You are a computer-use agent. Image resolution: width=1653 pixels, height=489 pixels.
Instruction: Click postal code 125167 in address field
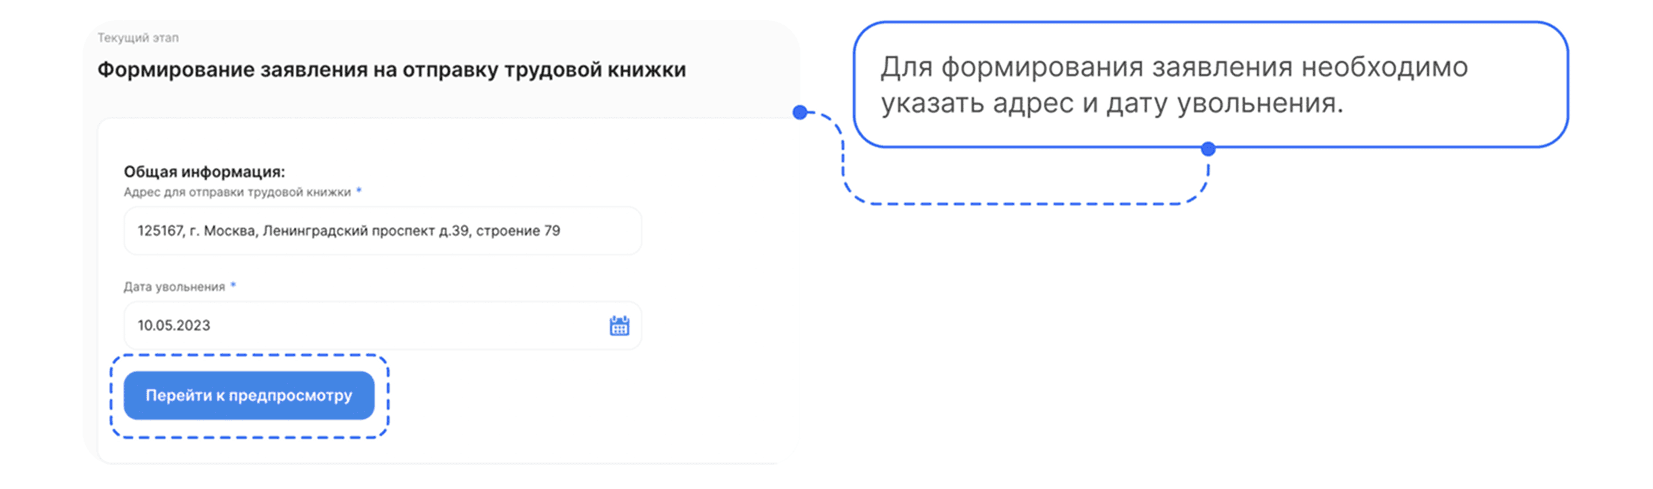pyautogui.click(x=161, y=231)
